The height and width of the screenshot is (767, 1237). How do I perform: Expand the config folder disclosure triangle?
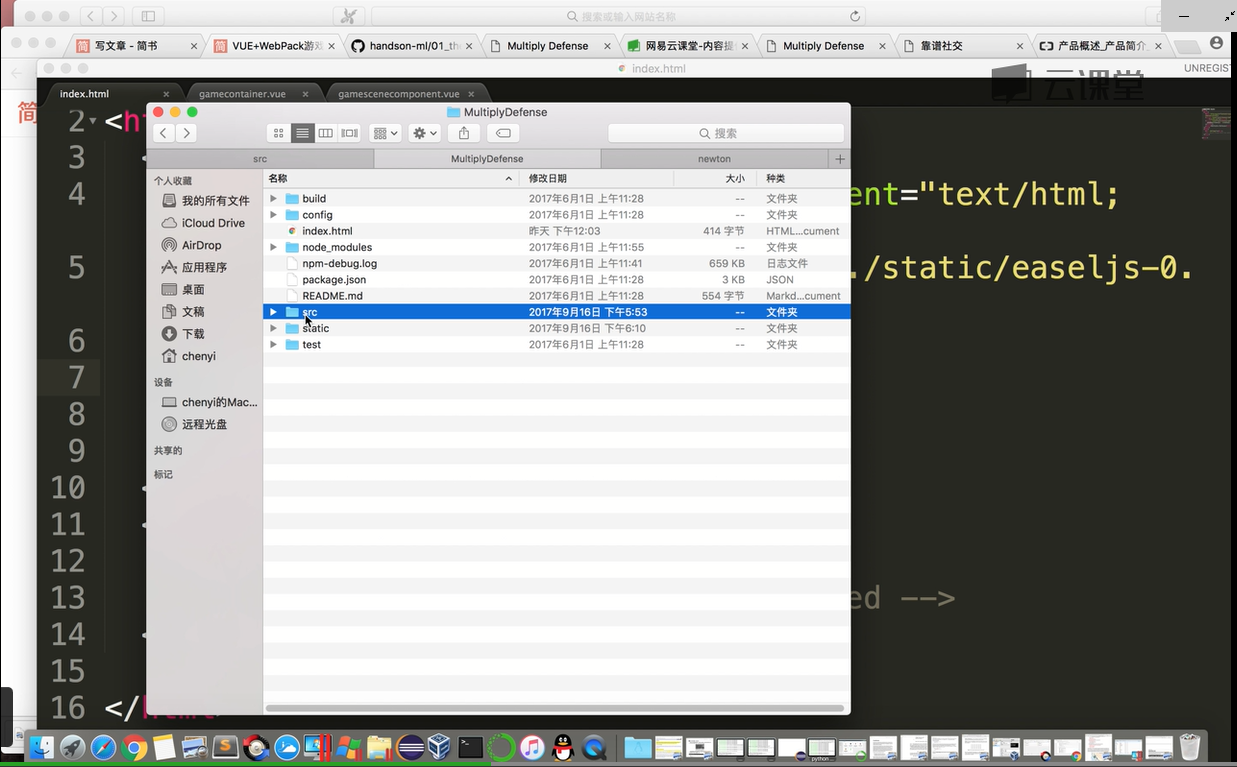coord(273,215)
